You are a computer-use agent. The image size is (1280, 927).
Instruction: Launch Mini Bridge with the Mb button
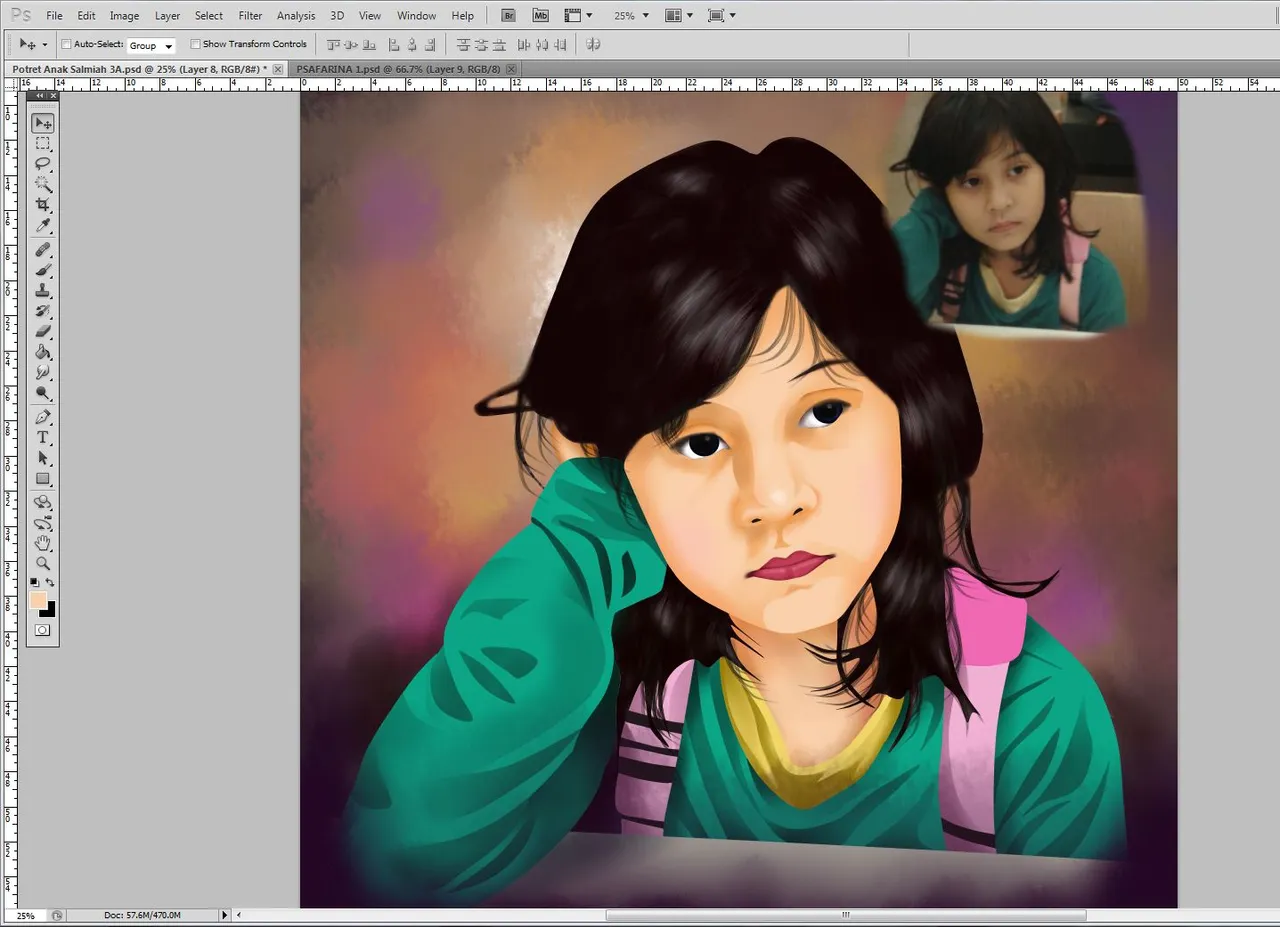click(541, 16)
